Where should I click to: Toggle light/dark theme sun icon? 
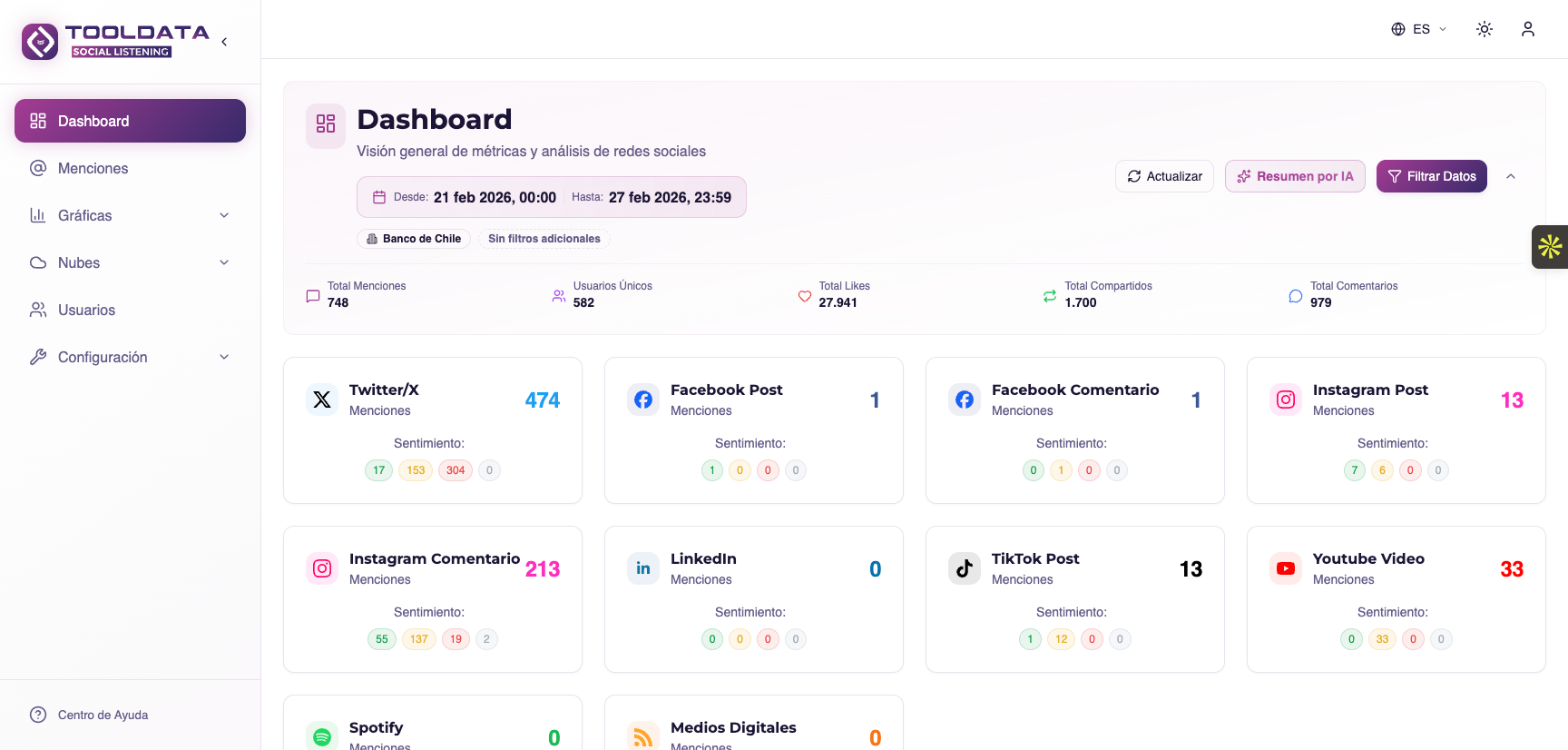[x=1485, y=29]
